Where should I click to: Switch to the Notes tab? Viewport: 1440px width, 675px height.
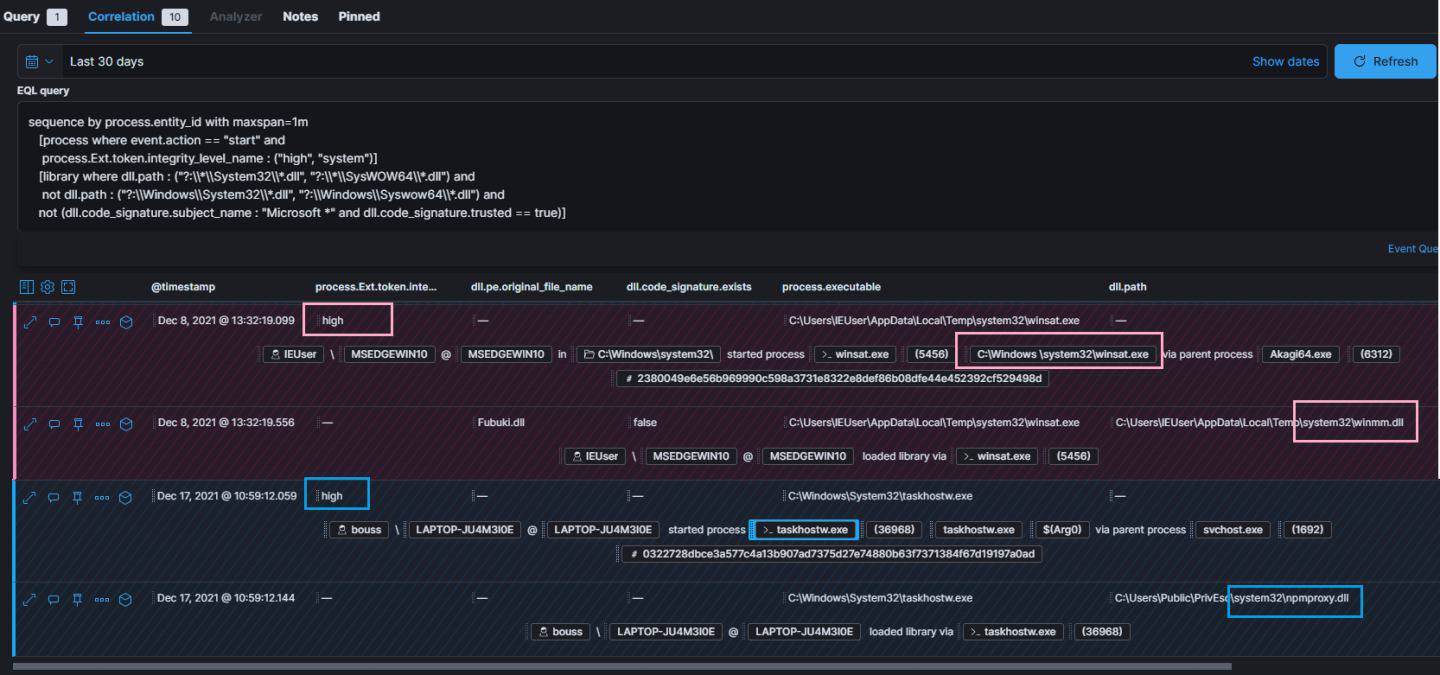click(300, 16)
